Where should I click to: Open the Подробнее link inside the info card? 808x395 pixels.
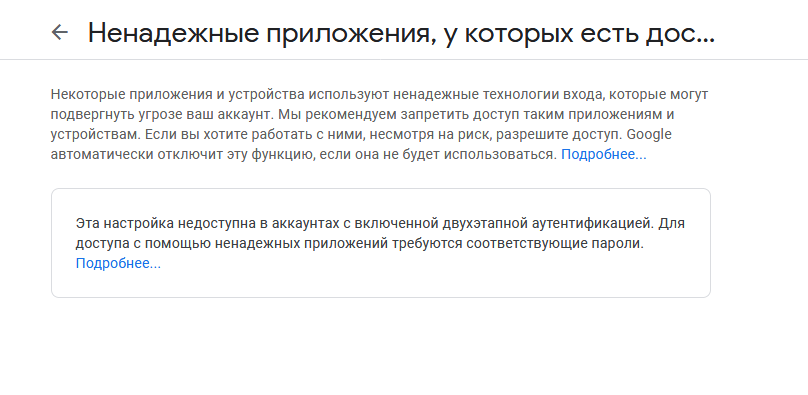coord(118,263)
